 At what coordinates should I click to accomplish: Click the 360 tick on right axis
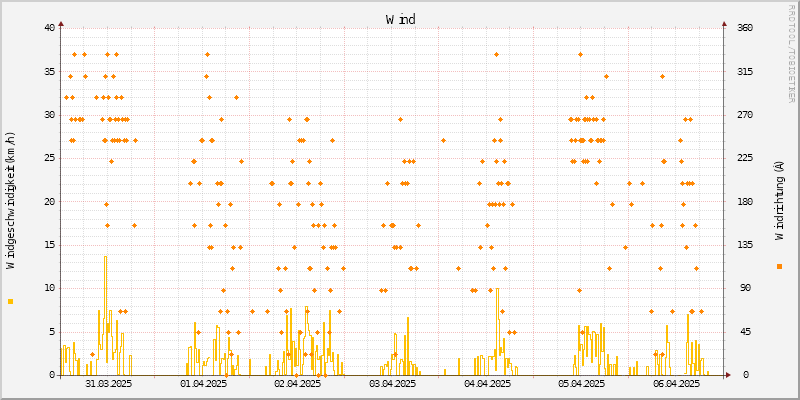[x=744, y=28]
